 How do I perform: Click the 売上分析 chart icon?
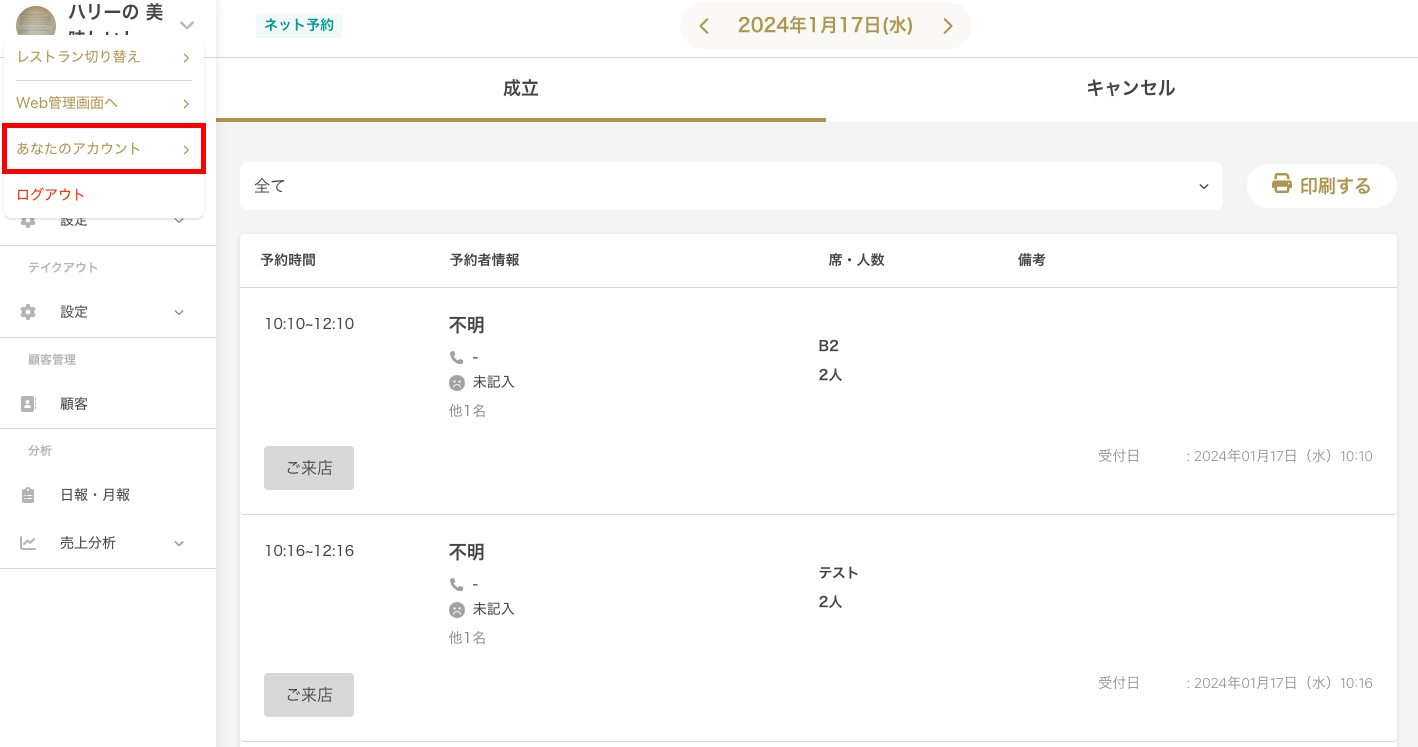coord(28,543)
